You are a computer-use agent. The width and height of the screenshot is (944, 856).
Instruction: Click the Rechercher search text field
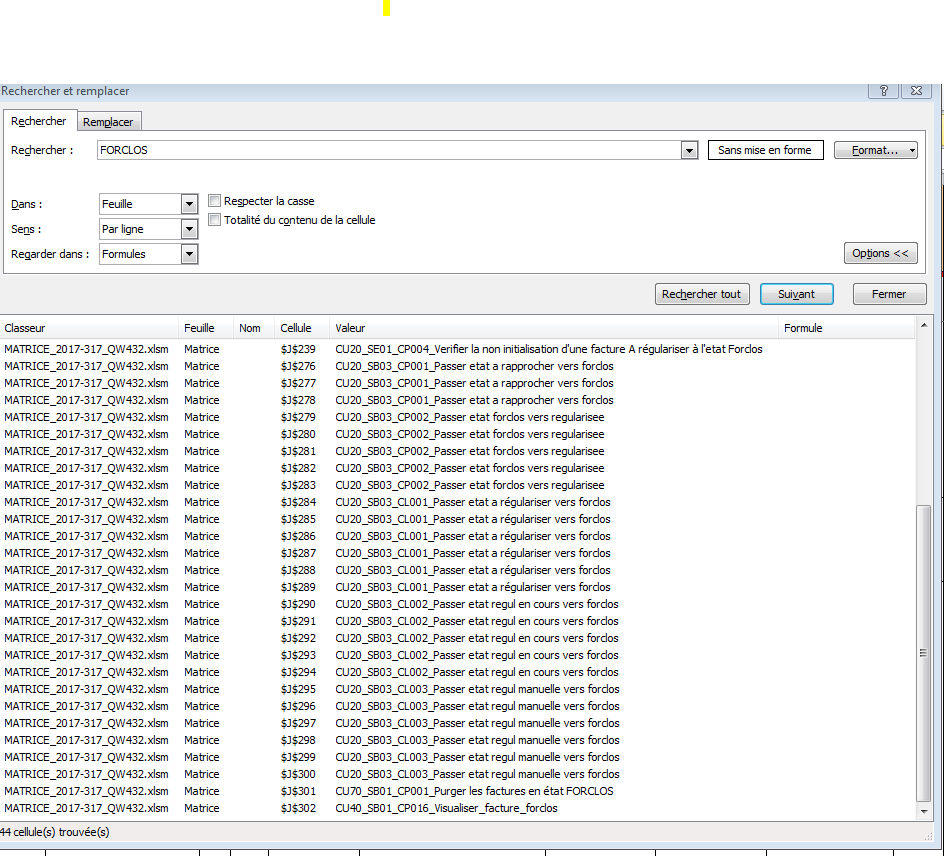coord(389,150)
